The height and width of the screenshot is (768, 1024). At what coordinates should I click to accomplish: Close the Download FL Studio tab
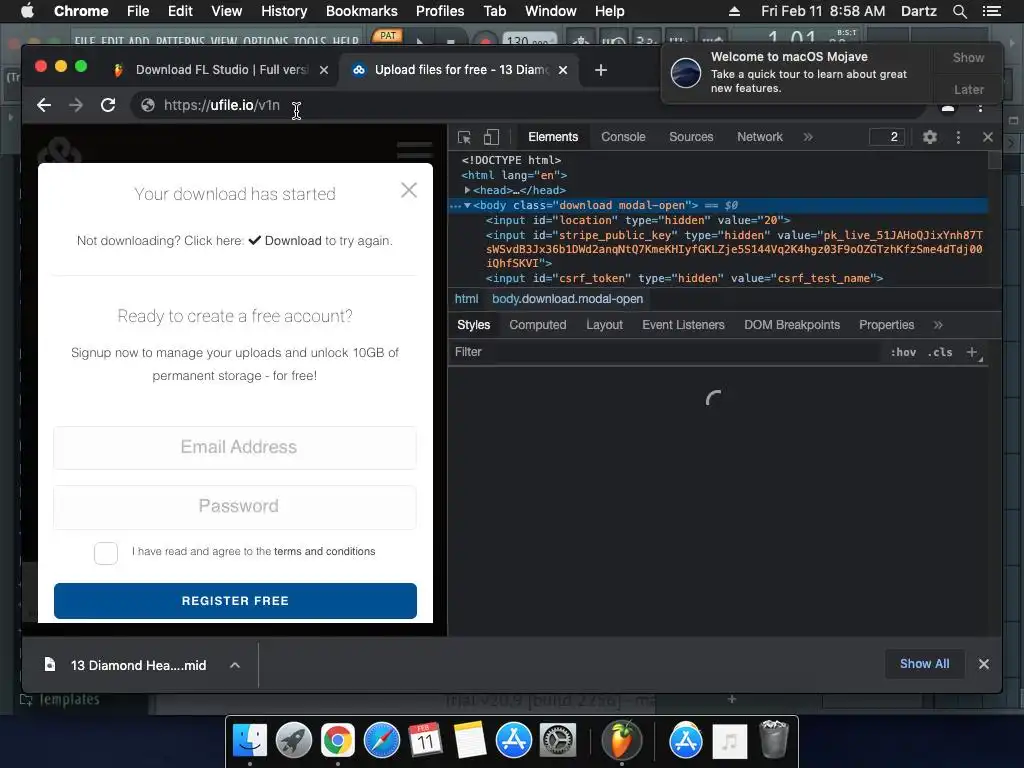[324, 70]
